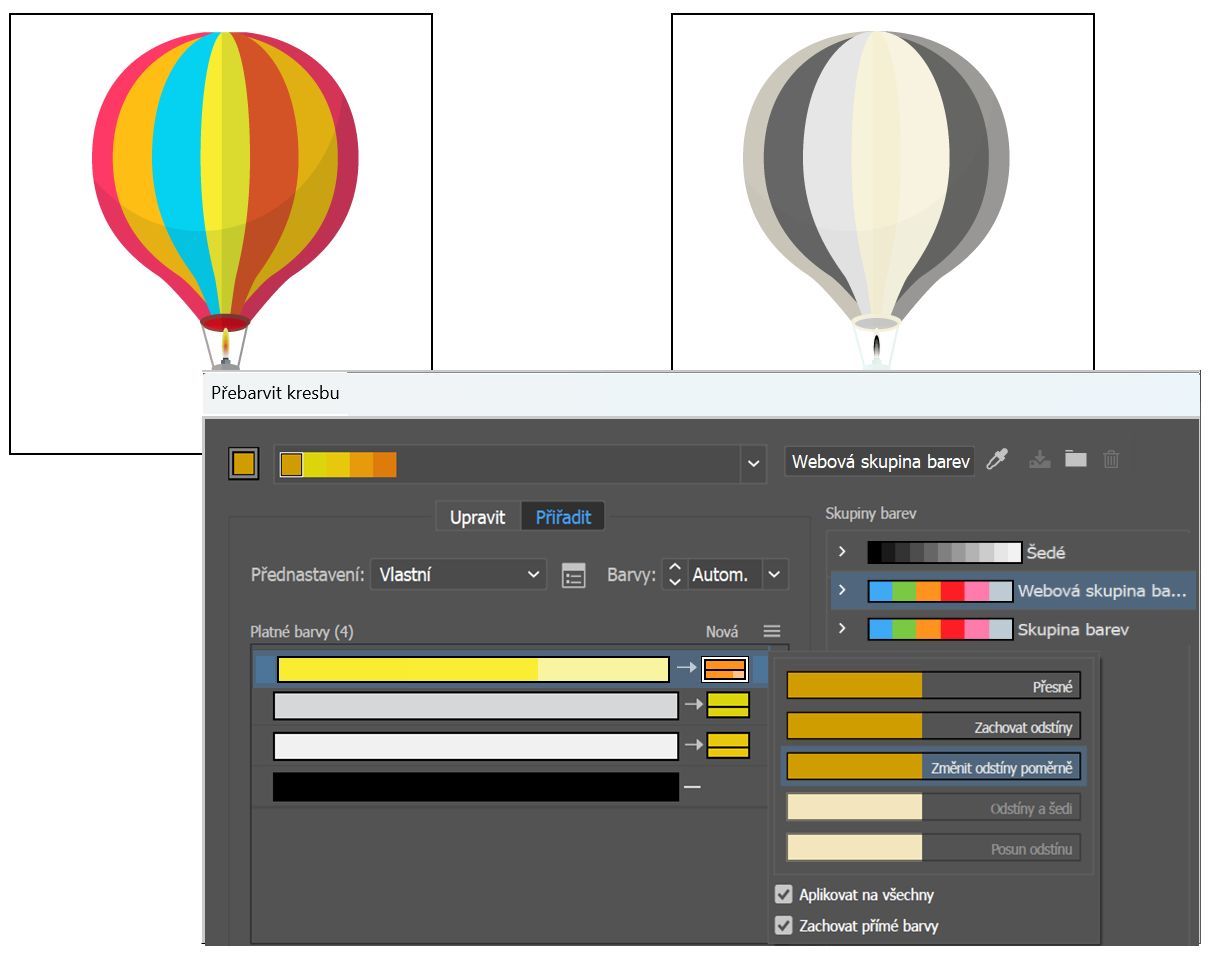Select the light gray current color bar
The image size is (1225, 970).
(476, 706)
